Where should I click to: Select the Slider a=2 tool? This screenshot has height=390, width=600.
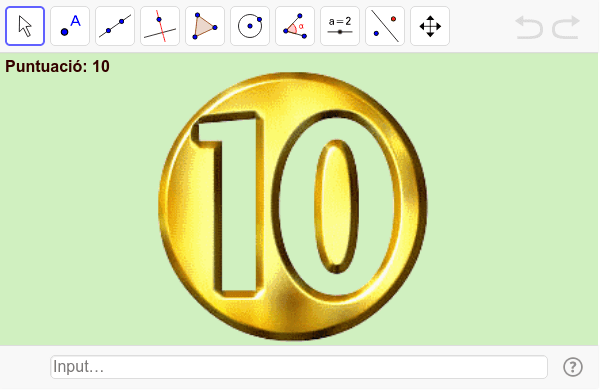(x=340, y=26)
